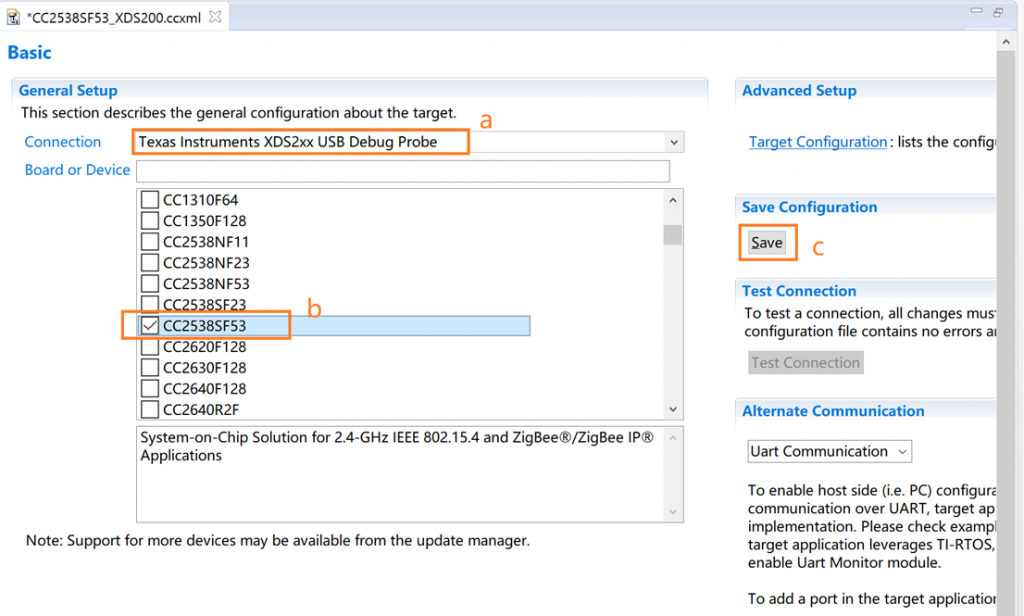1024x616 pixels.
Task: Click the ccxml file icon in the tab
Action: pos(13,17)
